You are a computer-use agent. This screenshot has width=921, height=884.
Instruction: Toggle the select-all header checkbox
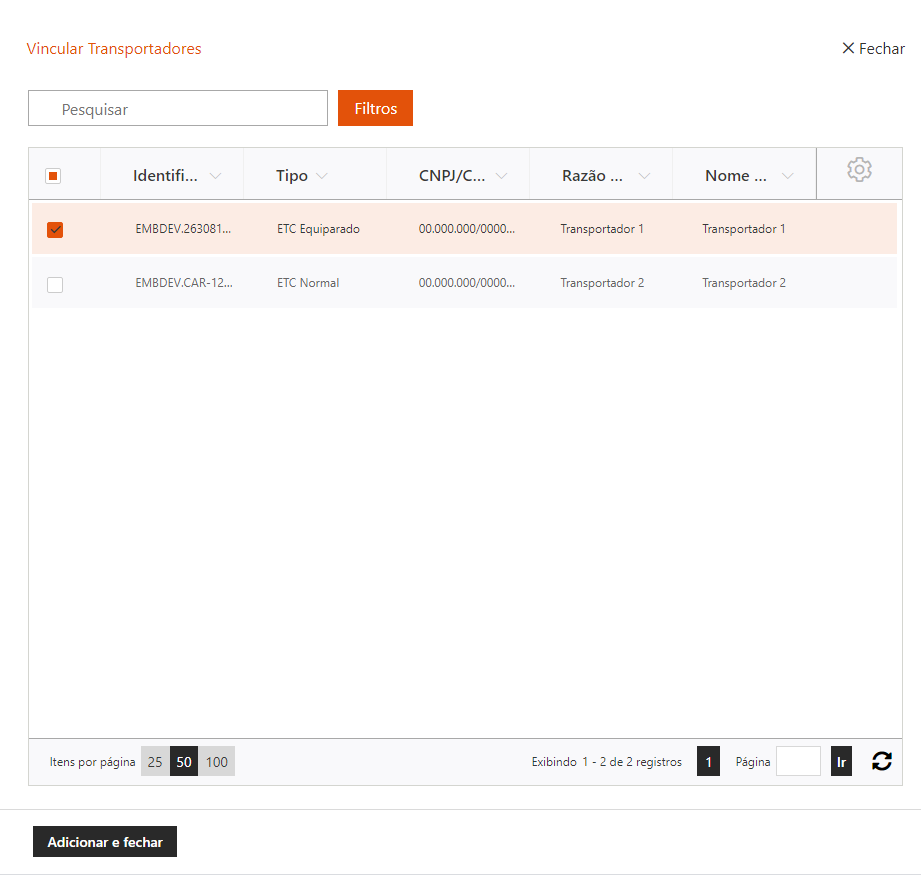(54, 176)
